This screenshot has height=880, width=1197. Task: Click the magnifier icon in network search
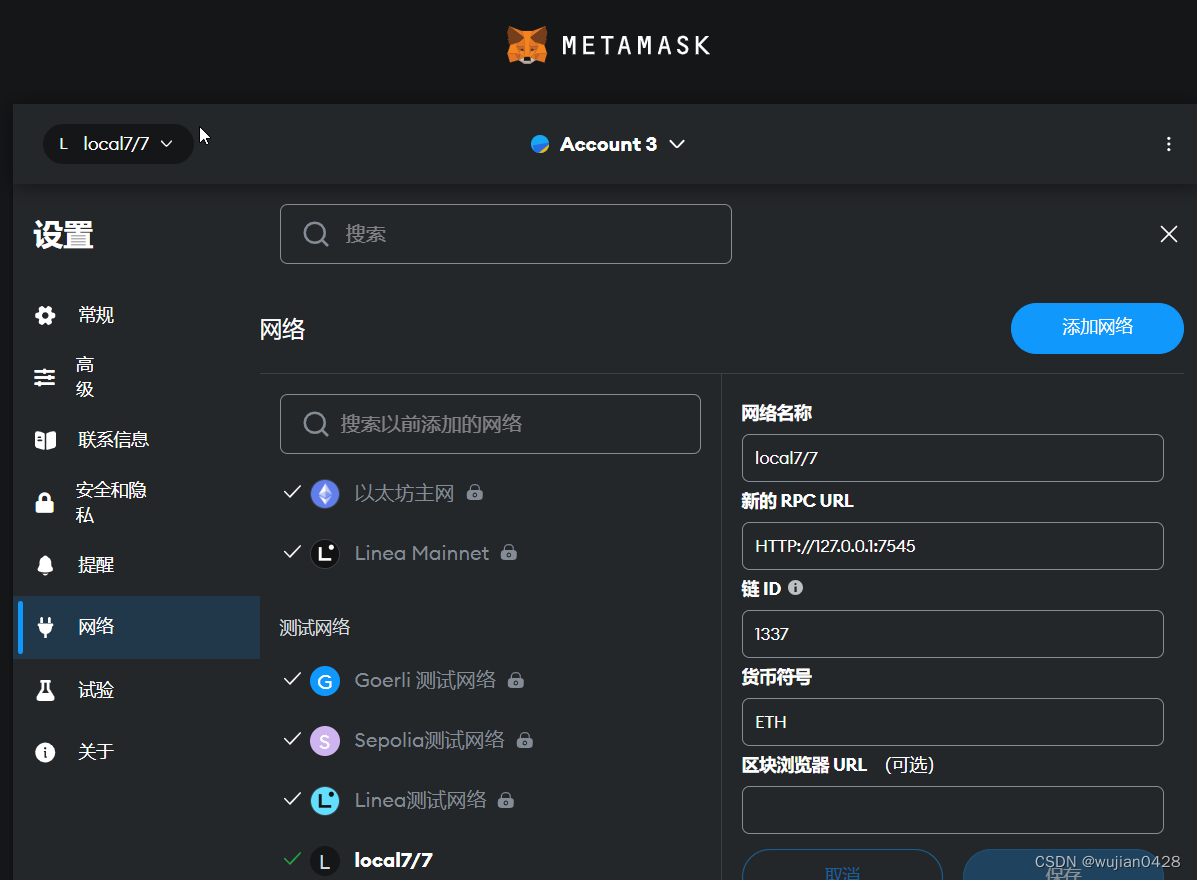click(x=315, y=424)
